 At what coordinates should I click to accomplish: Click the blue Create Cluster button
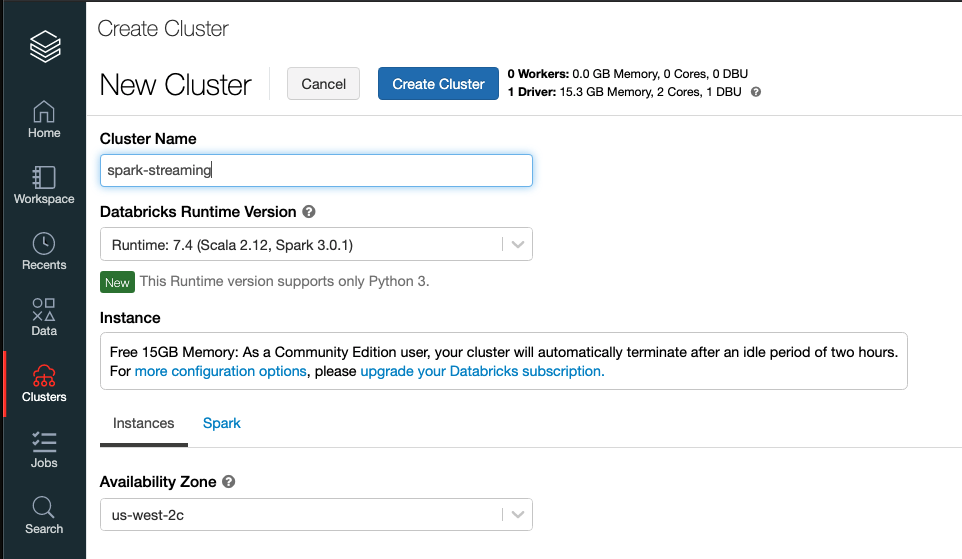click(x=438, y=84)
